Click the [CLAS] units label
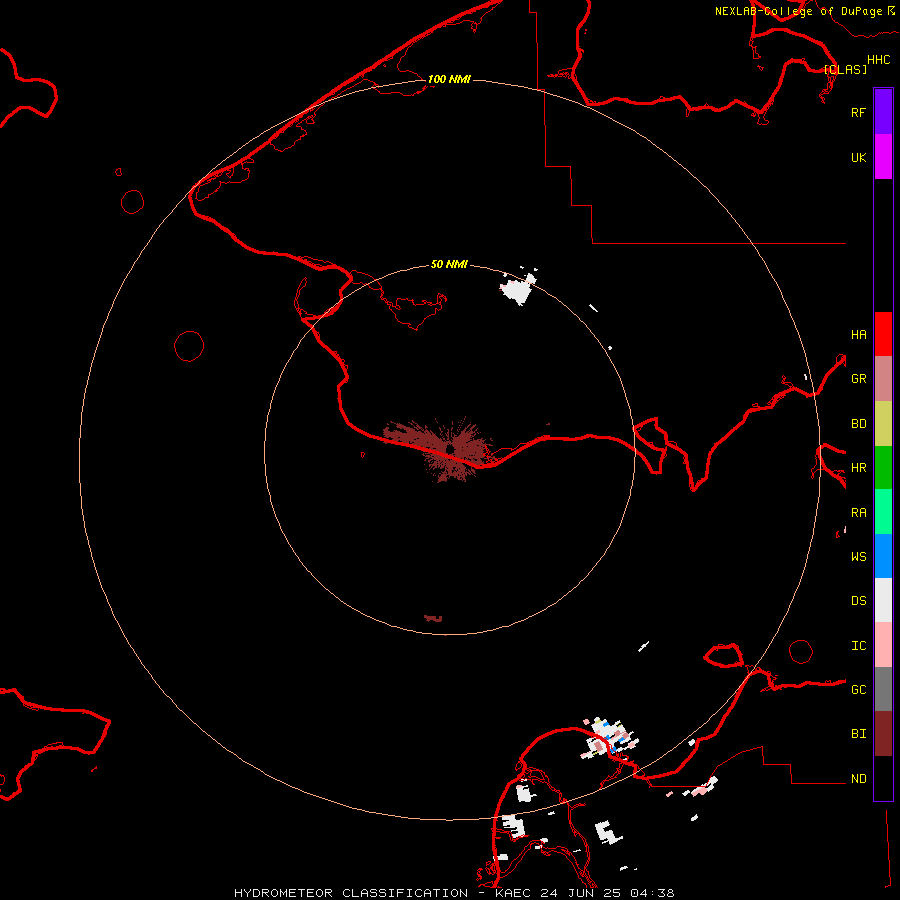 845,69
